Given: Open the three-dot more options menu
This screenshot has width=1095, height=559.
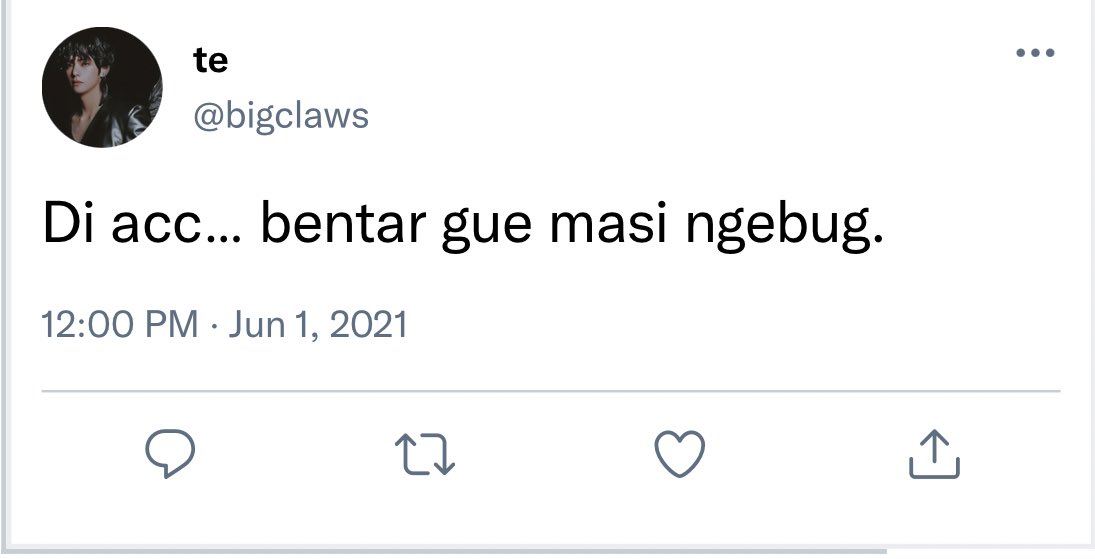Looking at the screenshot, I should tap(1035, 52).
